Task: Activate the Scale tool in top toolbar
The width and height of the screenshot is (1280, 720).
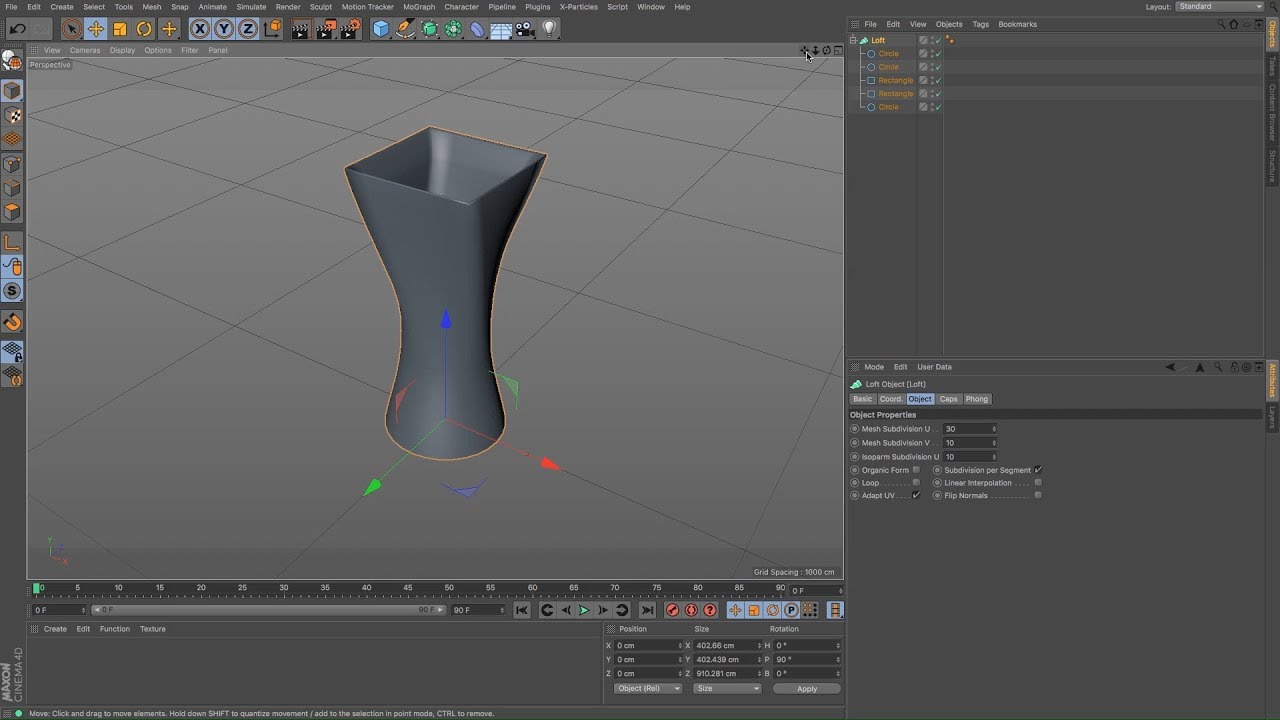Action: (x=120, y=29)
